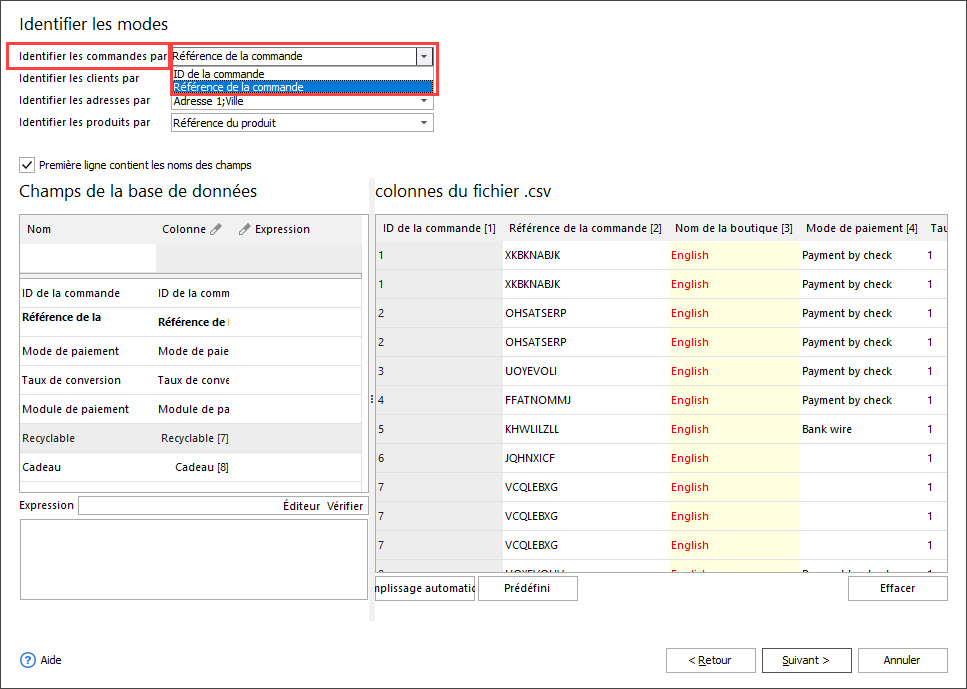Click the Retour button

coord(710,660)
